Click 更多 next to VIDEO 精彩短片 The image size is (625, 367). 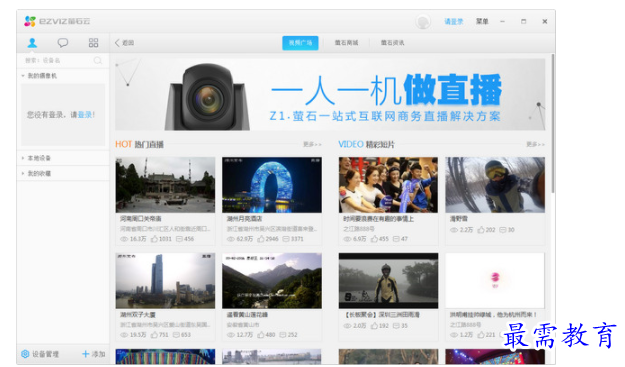pos(535,144)
